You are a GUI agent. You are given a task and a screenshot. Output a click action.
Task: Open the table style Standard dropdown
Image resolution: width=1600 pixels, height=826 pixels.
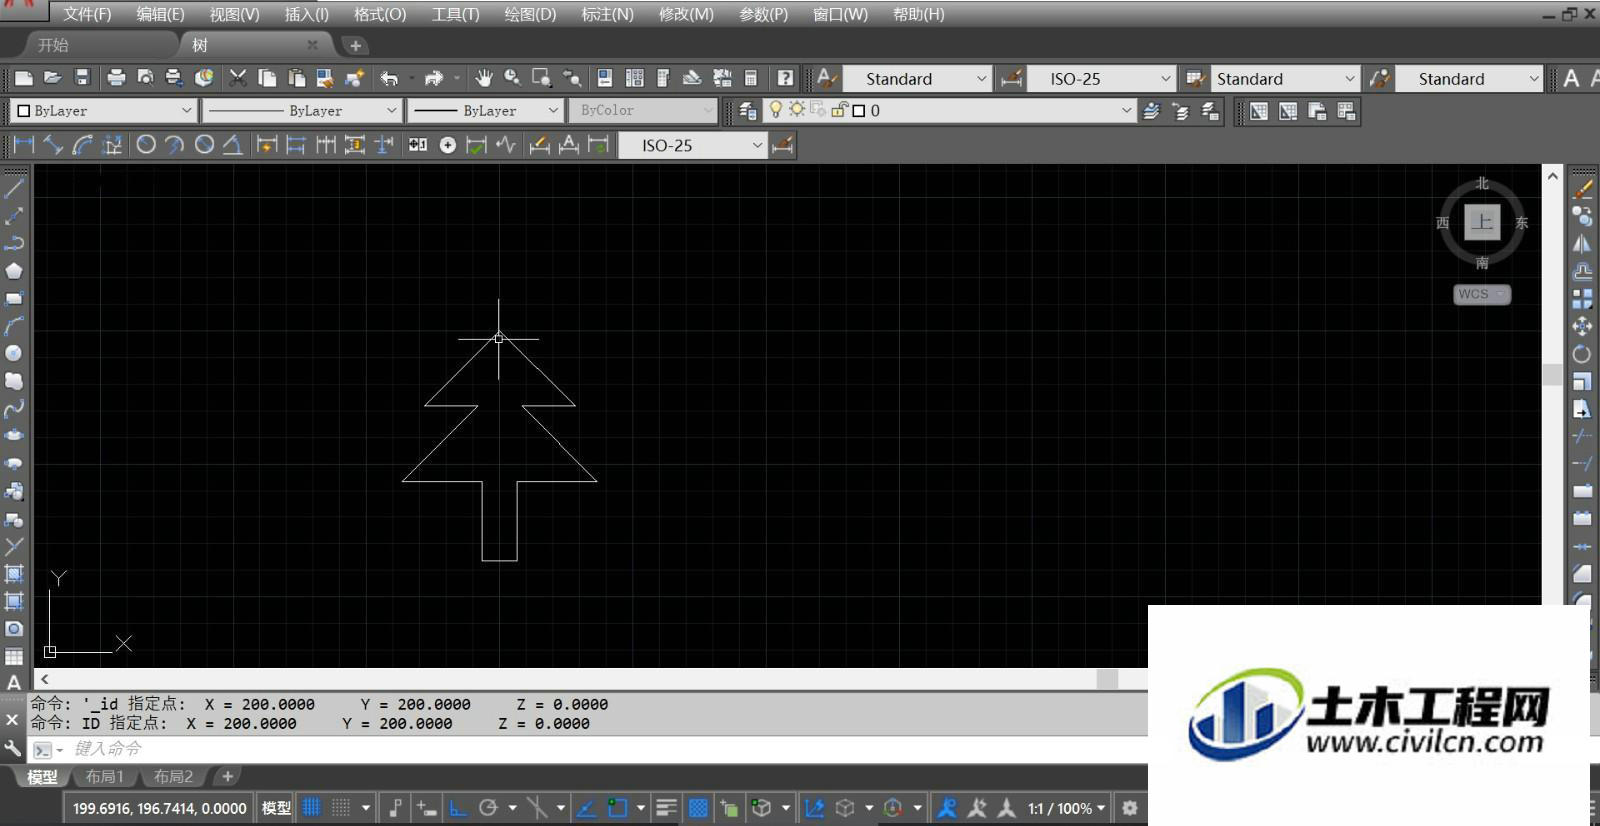point(1285,78)
